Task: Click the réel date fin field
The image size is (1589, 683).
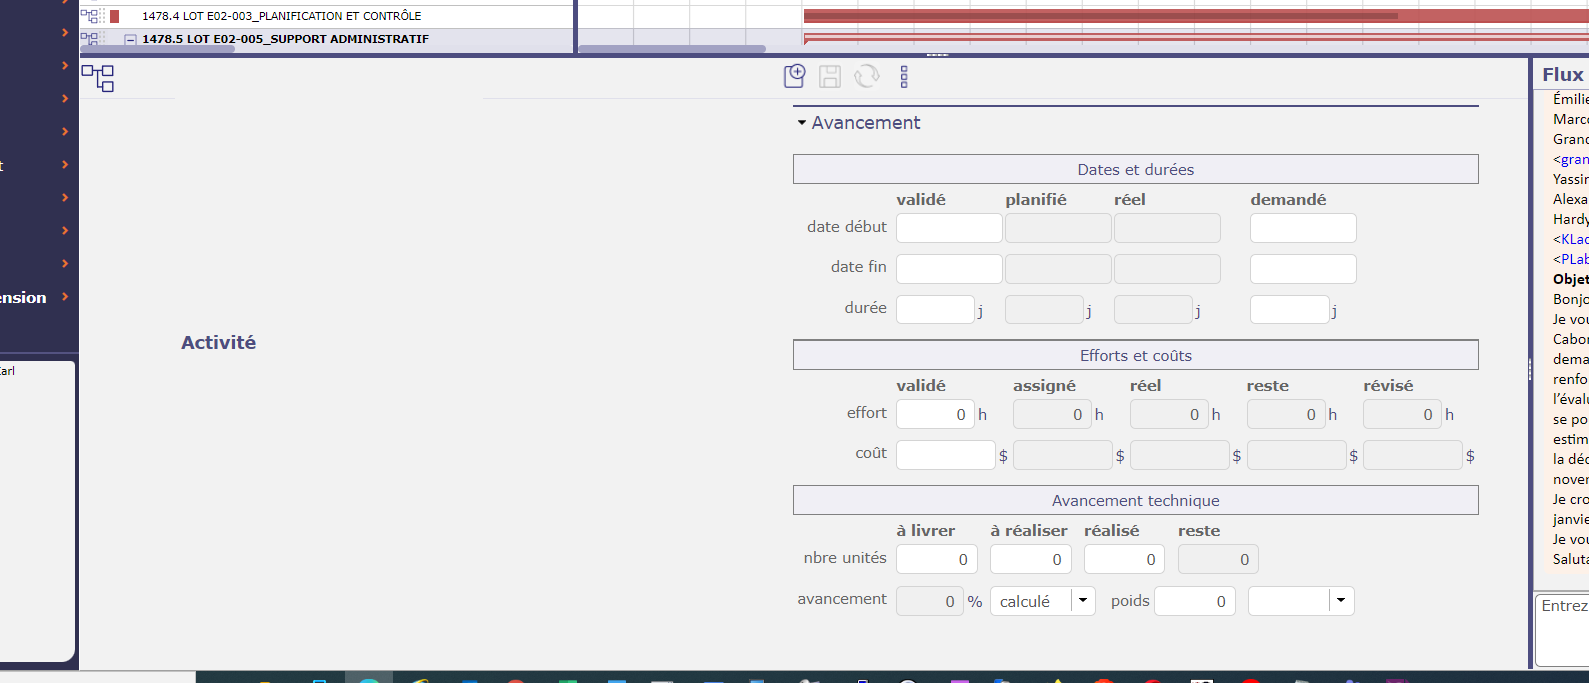Action: tap(1167, 269)
